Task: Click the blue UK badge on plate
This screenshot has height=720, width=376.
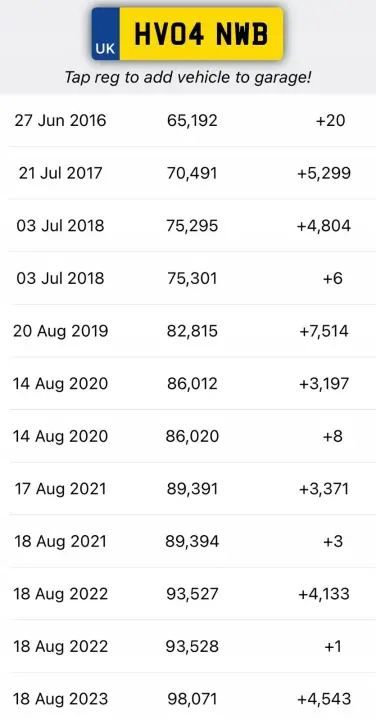Action: pyautogui.click(x=106, y=34)
